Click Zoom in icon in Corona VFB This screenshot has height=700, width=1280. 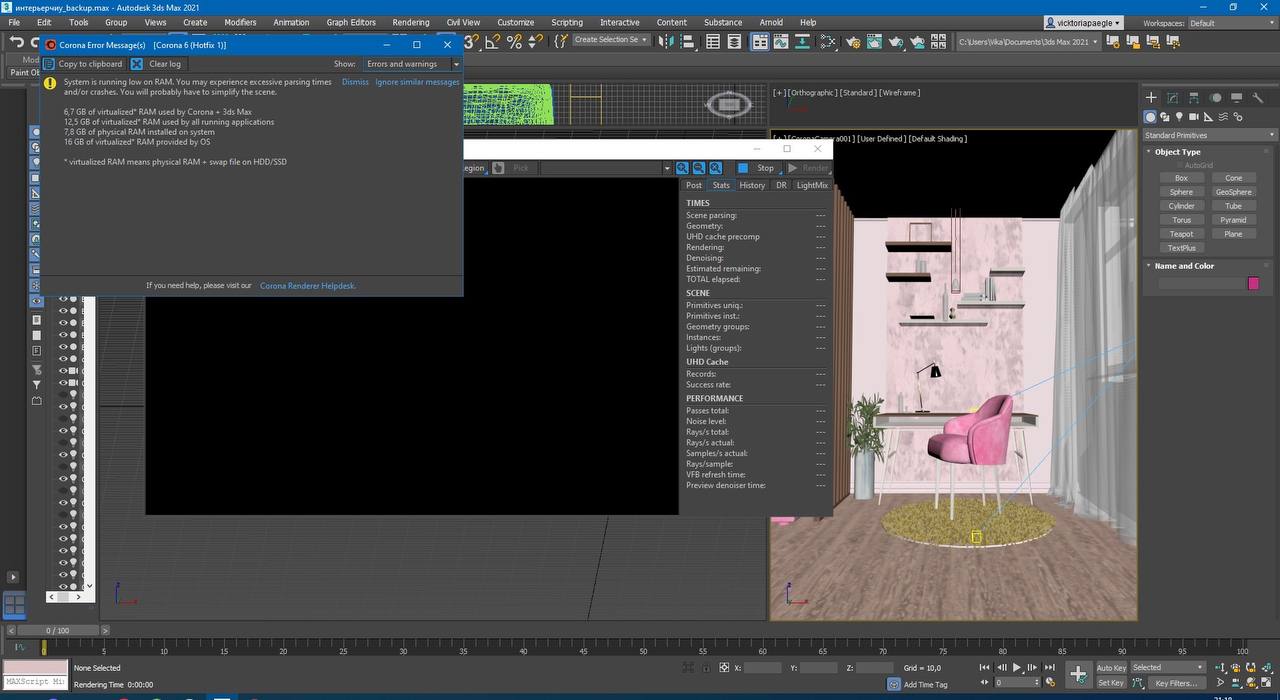[682, 168]
